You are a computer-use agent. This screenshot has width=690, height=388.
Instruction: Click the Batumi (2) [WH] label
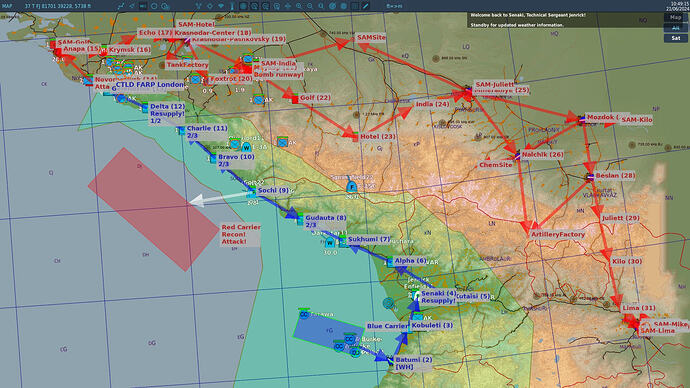[414, 363]
